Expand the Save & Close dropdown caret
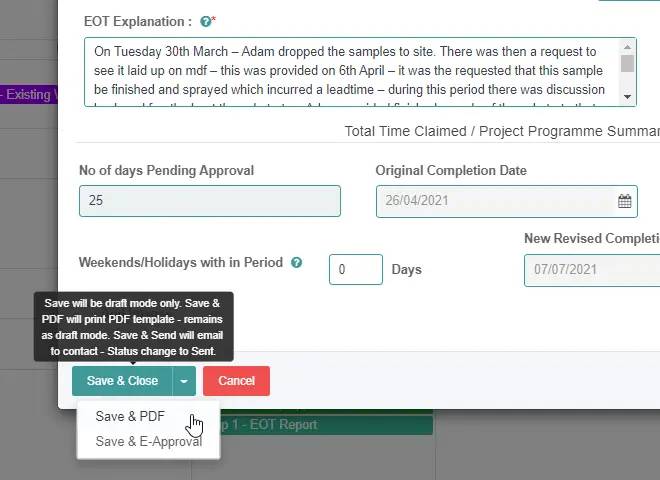 point(184,381)
